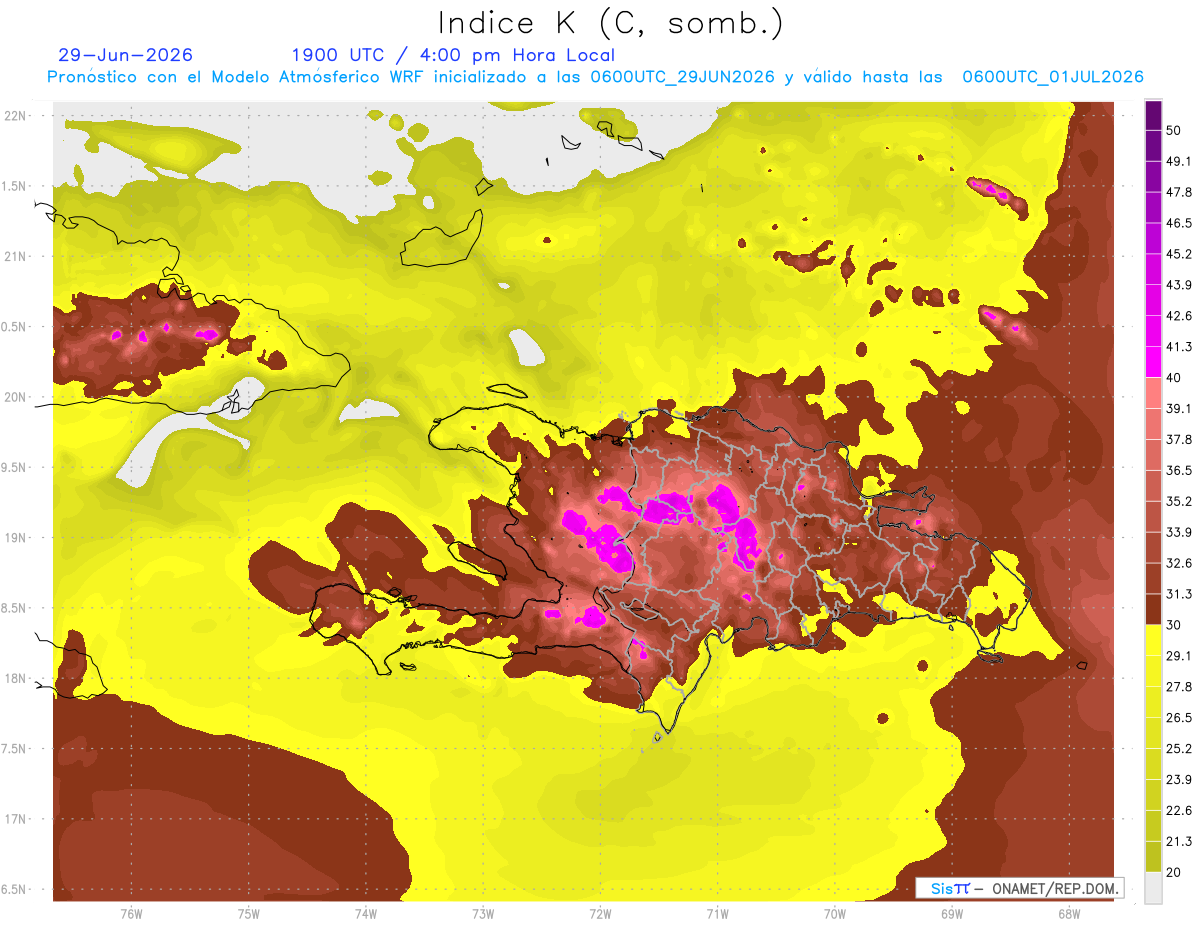The height and width of the screenshot is (927, 1200).
Task: Pick the bright yellow swatch between 29.1 and 30
Action: click(1153, 640)
